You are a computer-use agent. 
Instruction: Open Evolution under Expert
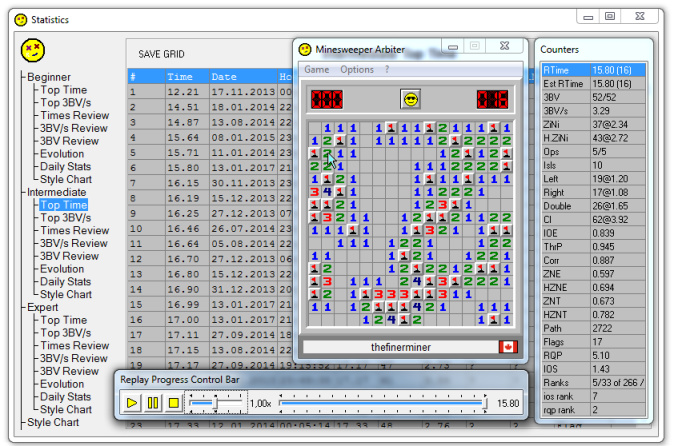(x=62, y=384)
